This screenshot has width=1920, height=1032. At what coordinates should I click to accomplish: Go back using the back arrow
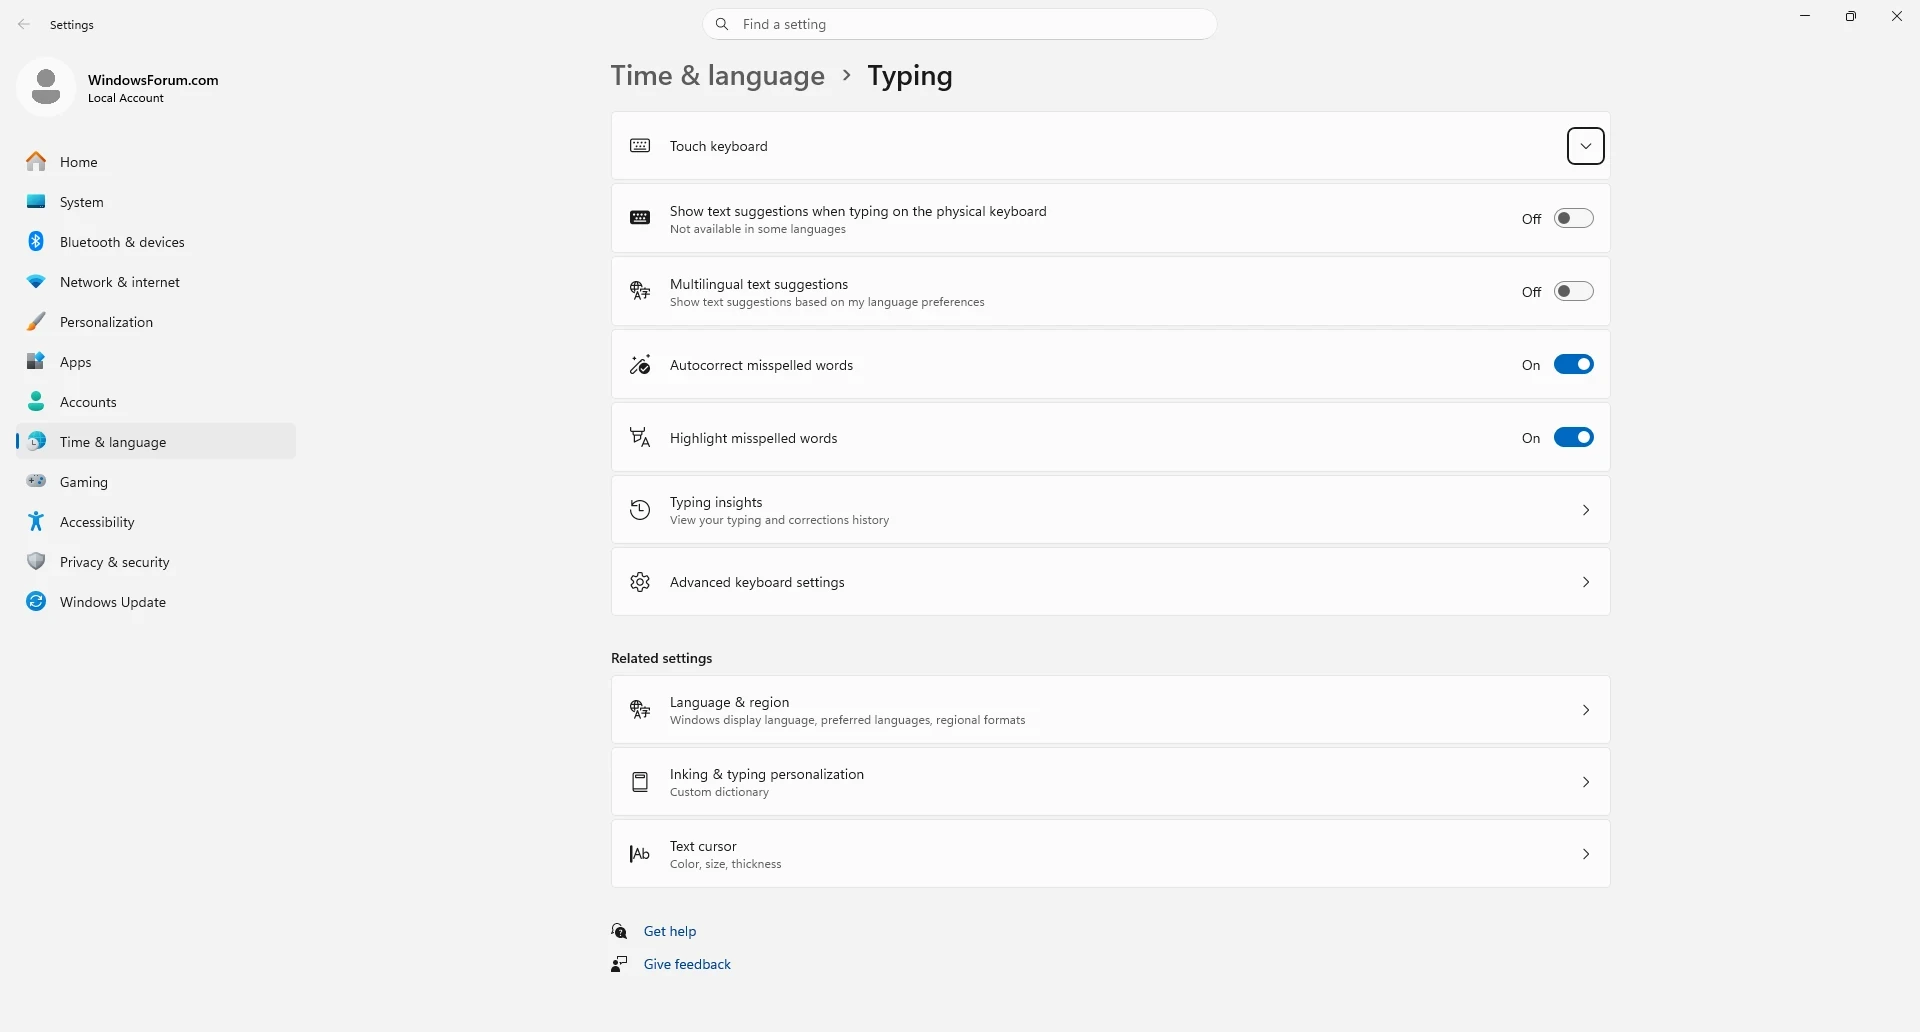coord(24,24)
